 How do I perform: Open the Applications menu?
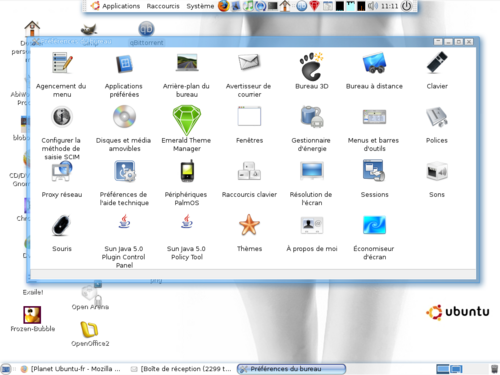pyautogui.click(x=116, y=6)
